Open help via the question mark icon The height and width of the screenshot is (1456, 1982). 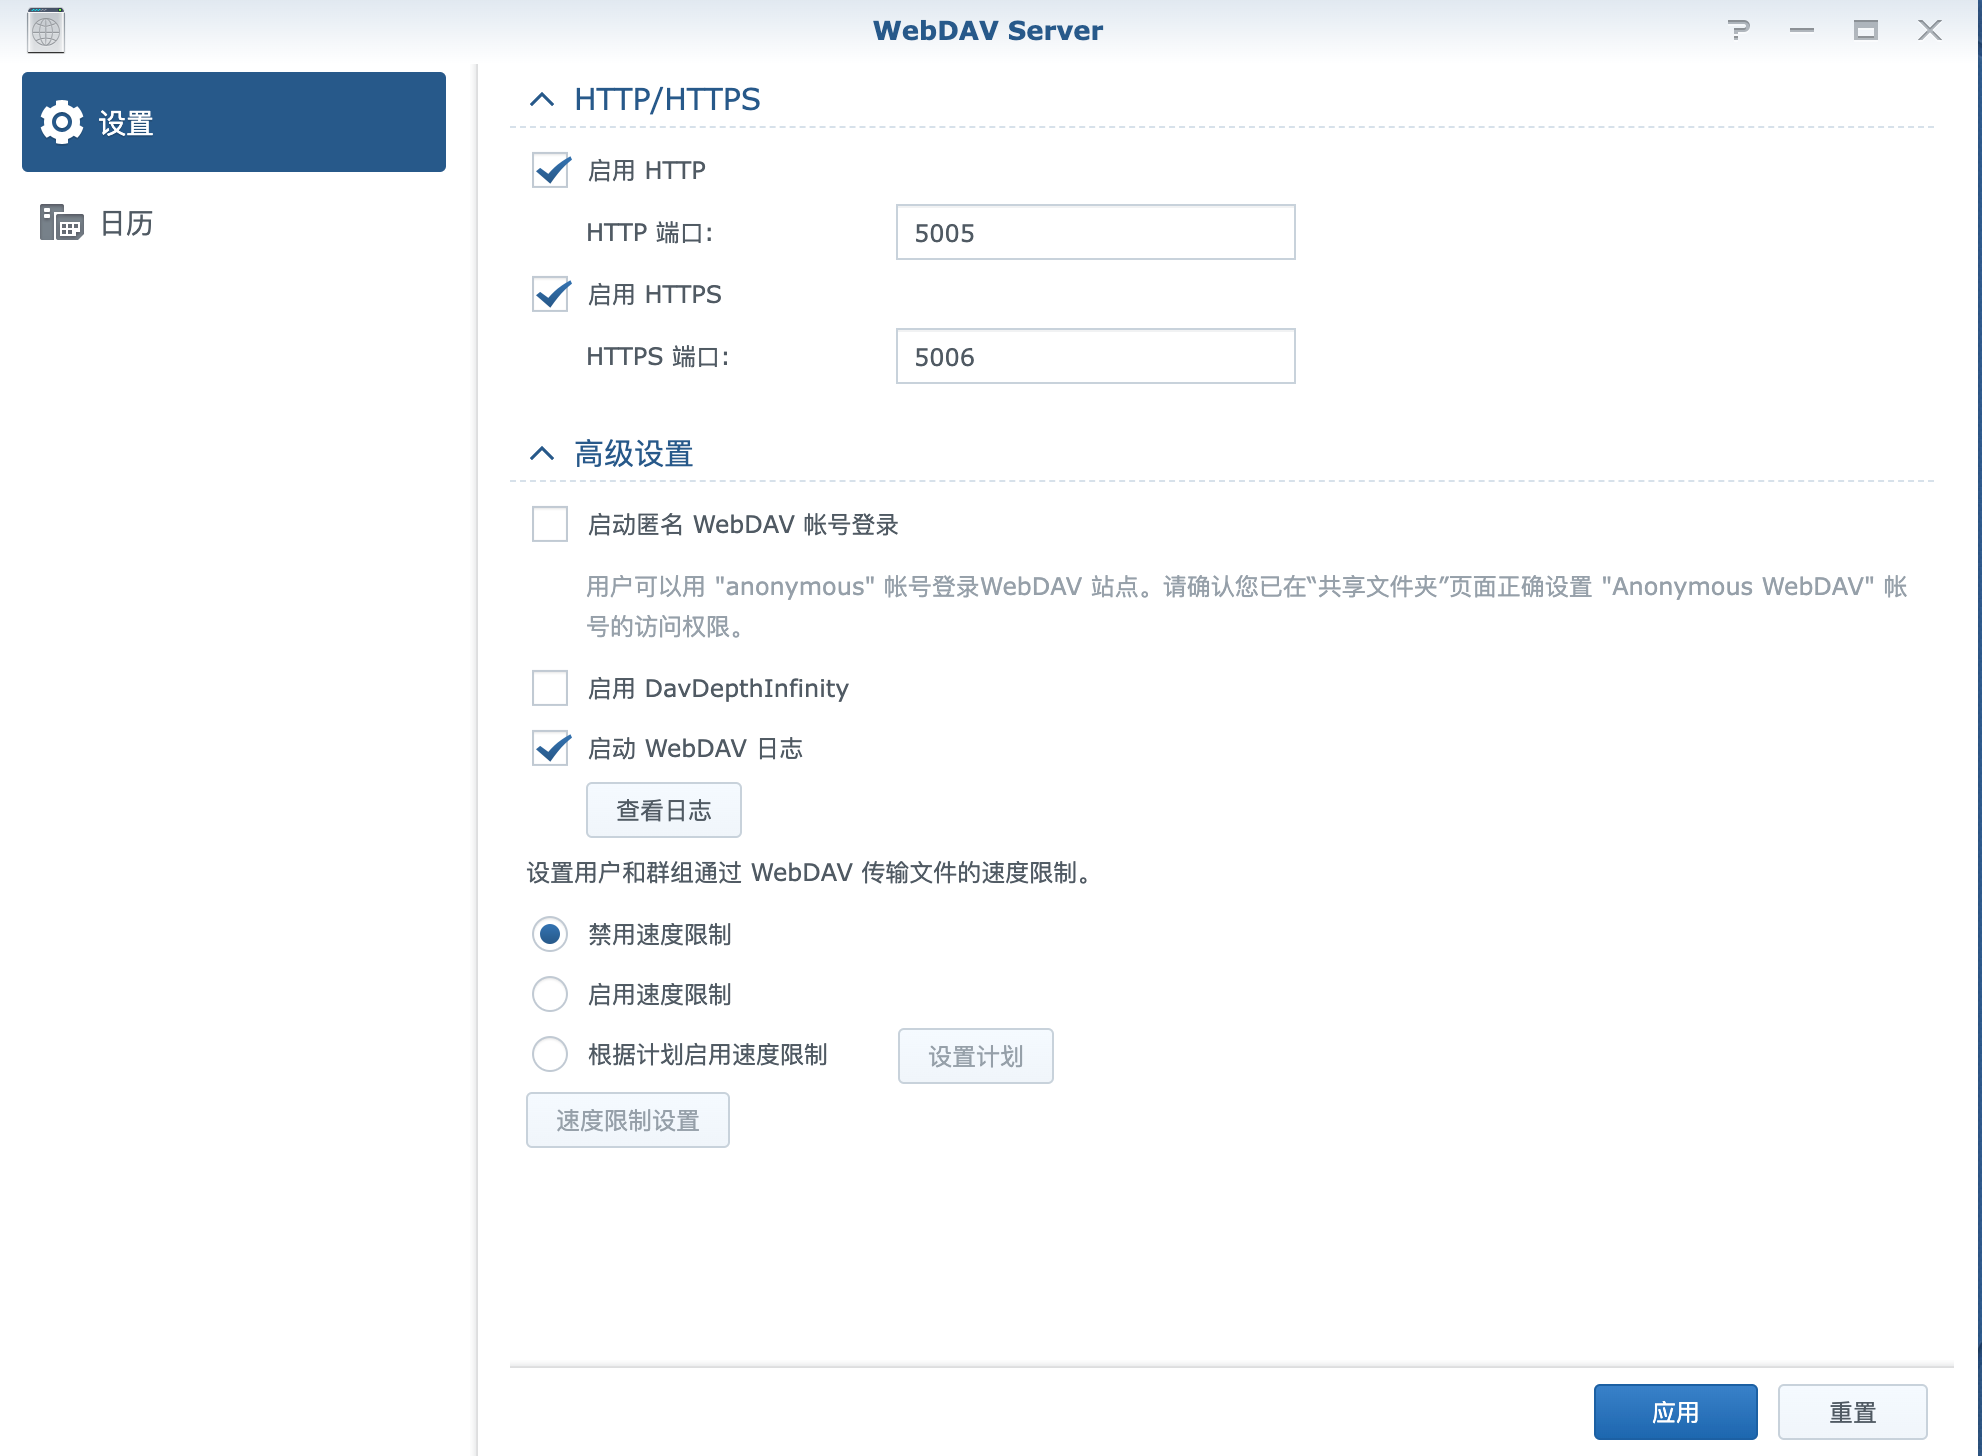[1738, 30]
